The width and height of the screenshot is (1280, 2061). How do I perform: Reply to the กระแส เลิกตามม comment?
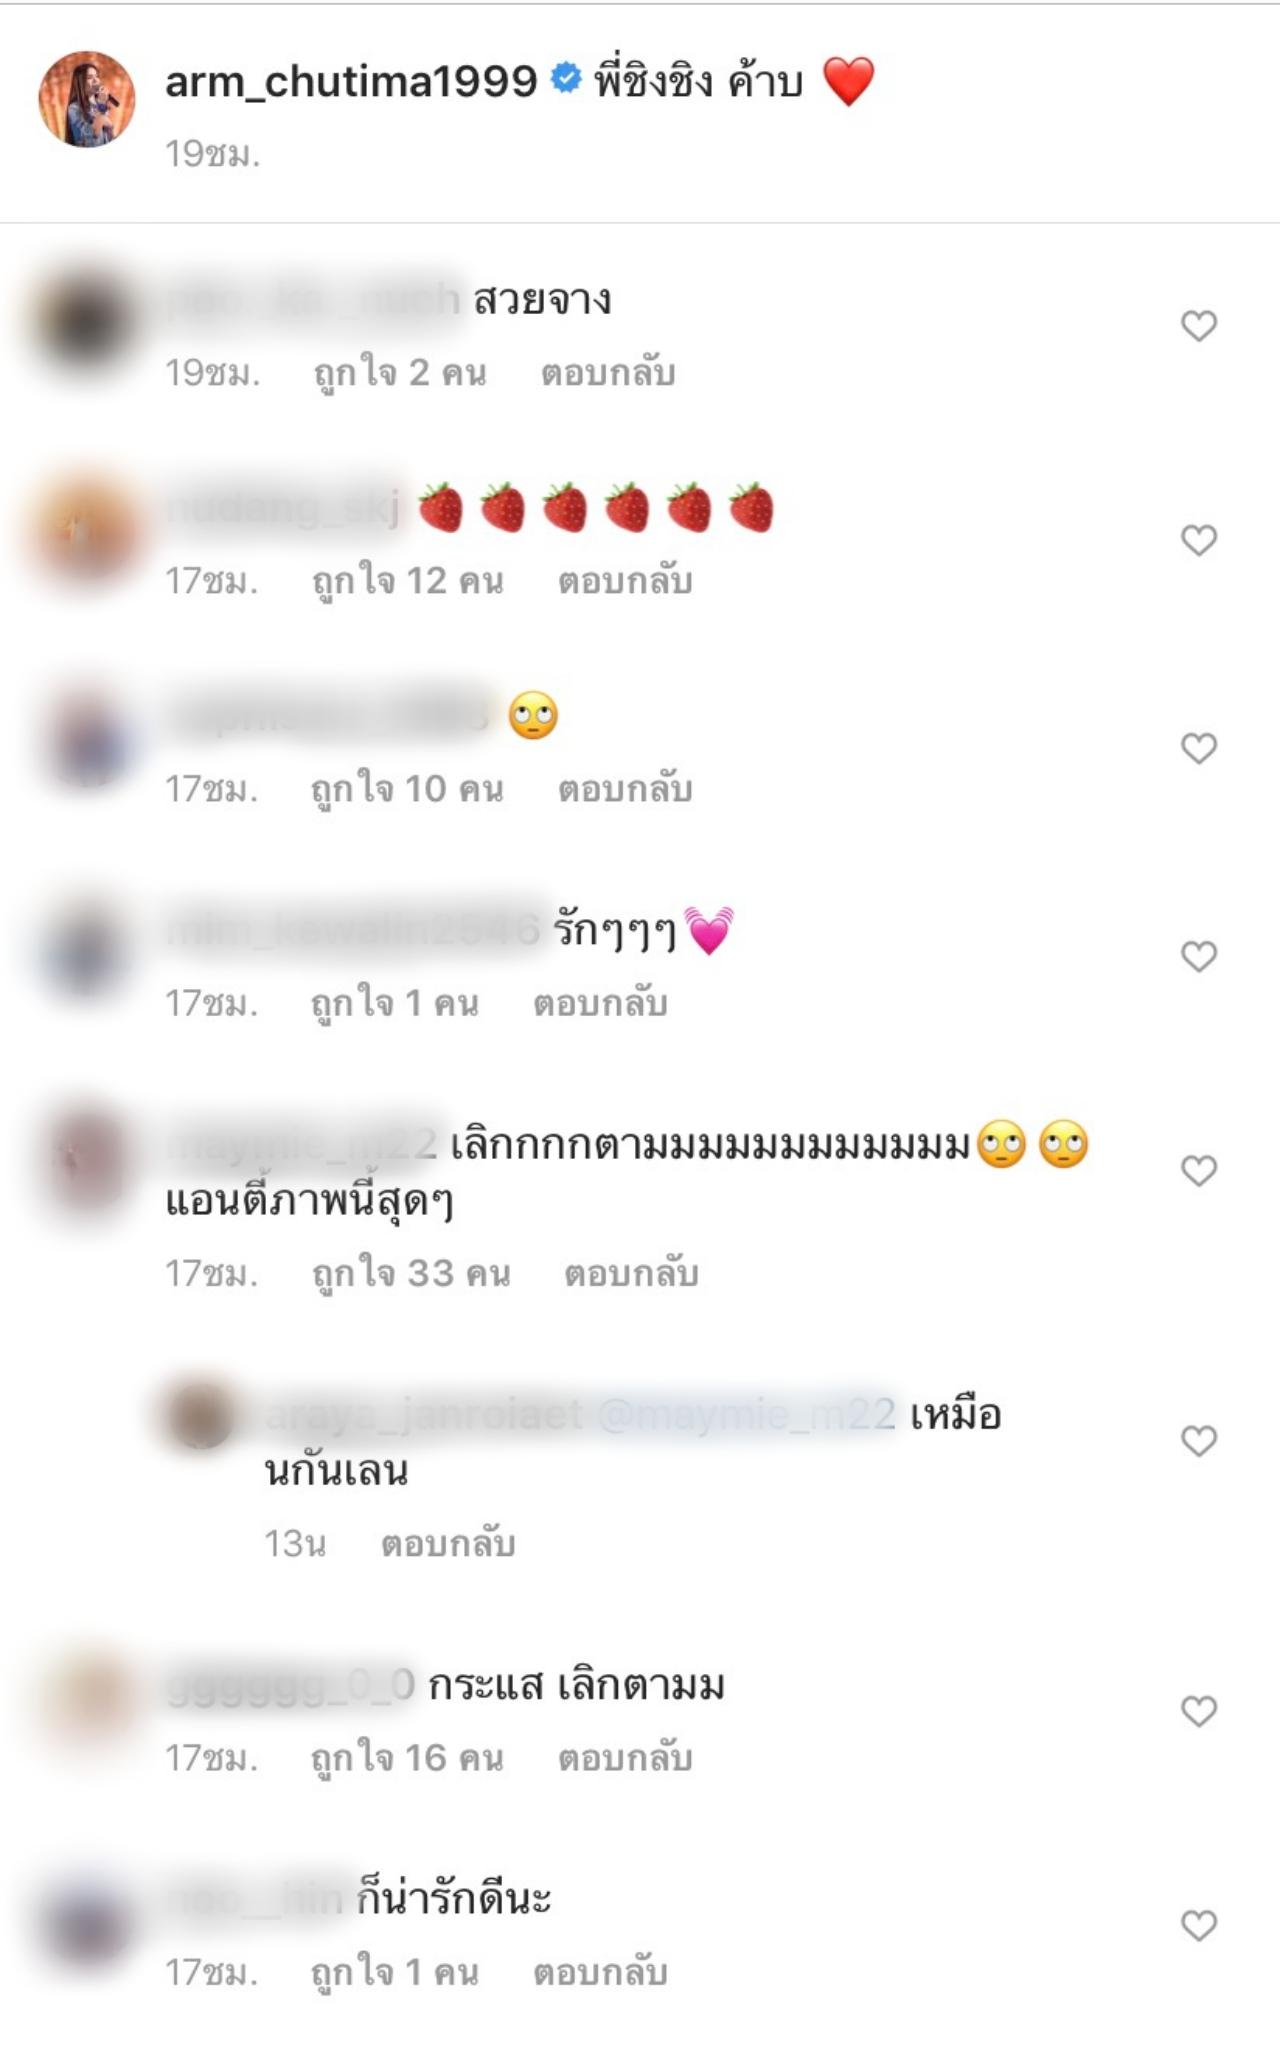pyautogui.click(x=625, y=1758)
